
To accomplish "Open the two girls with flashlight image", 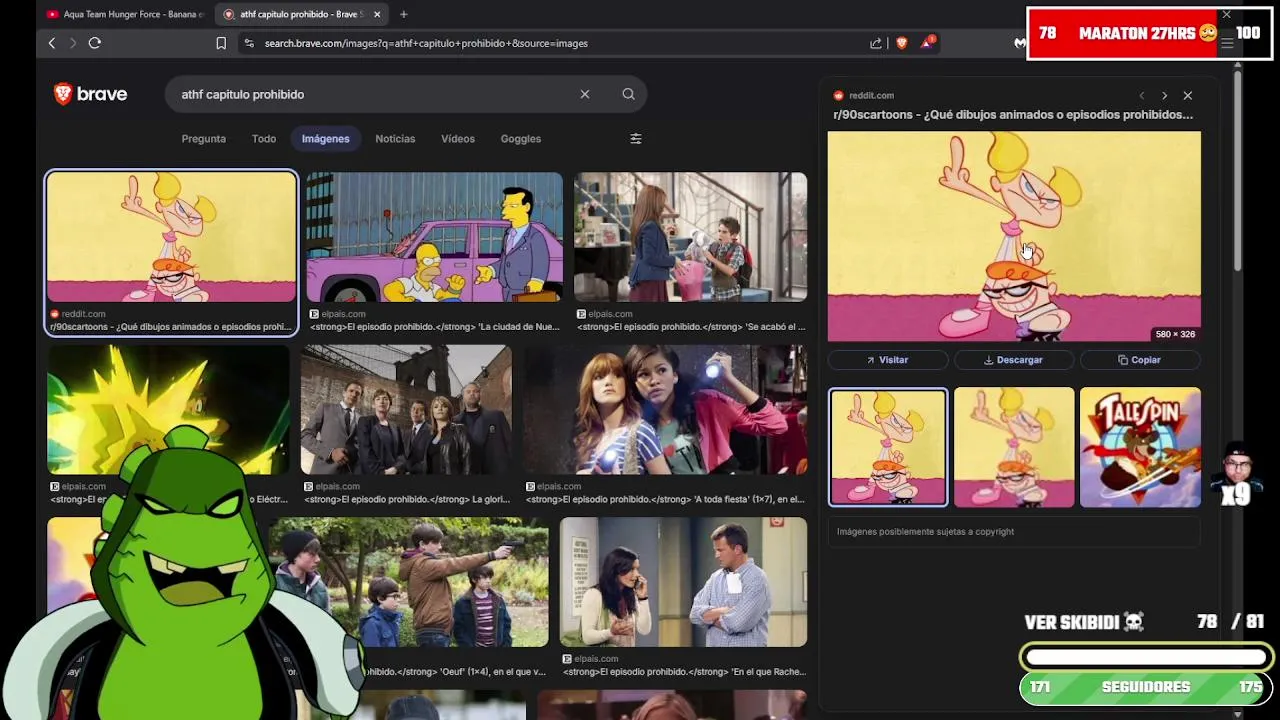I will tap(665, 409).
